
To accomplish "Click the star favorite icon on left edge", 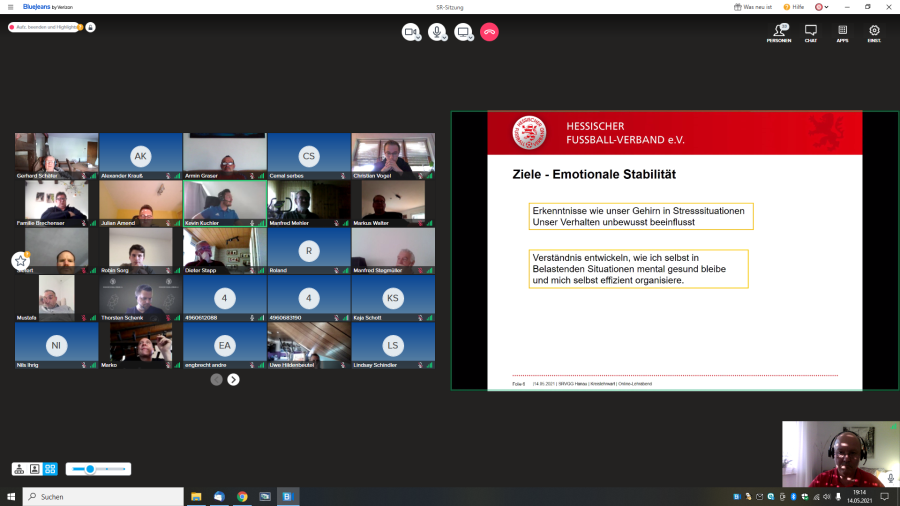I will point(20,261).
